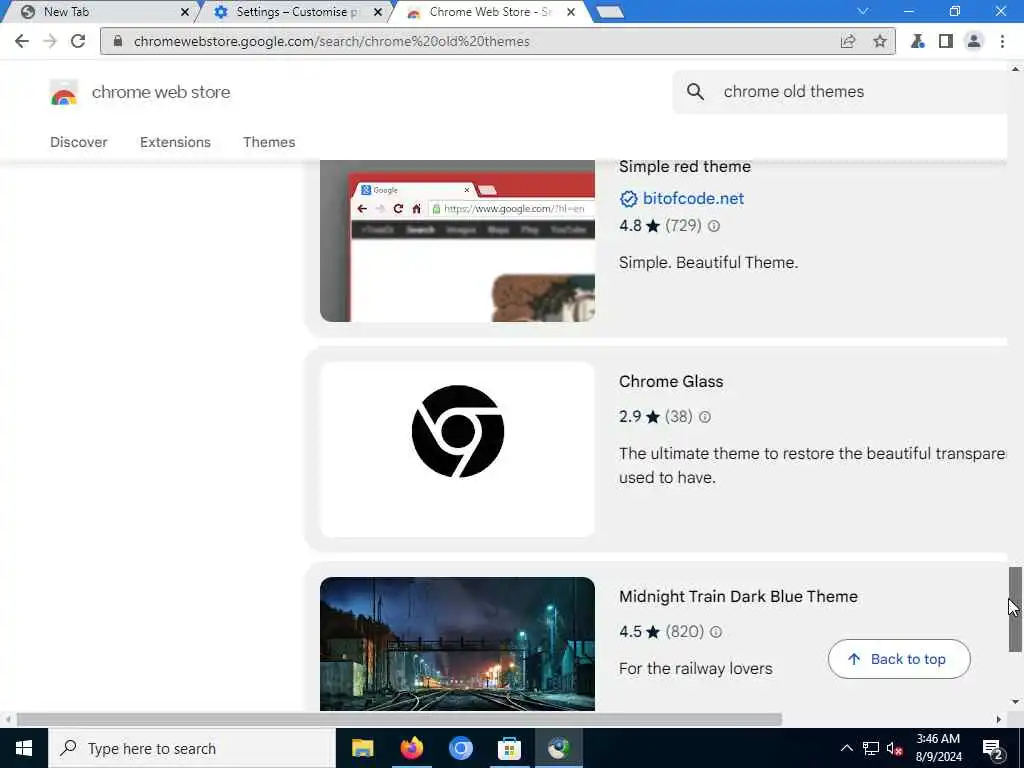Viewport: 1024px width, 768px height.
Task: Click the horizontal scrollbar thumb
Action: click(399, 719)
